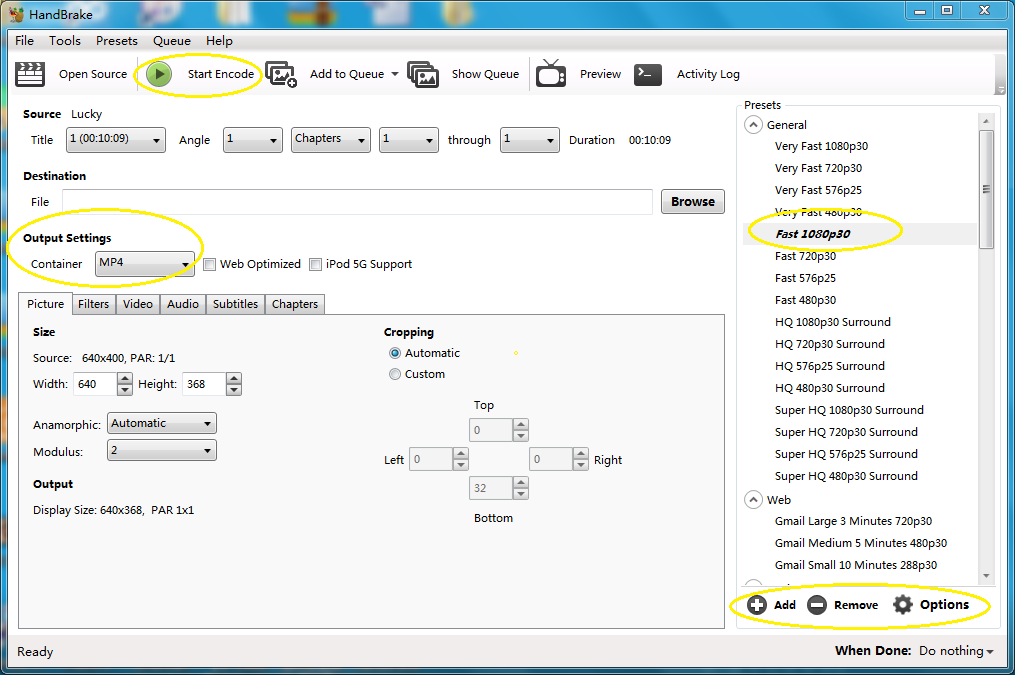Open the Help menu
Image resolution: width=1015 pixels, height=675 pixels.
coord(219,40)
